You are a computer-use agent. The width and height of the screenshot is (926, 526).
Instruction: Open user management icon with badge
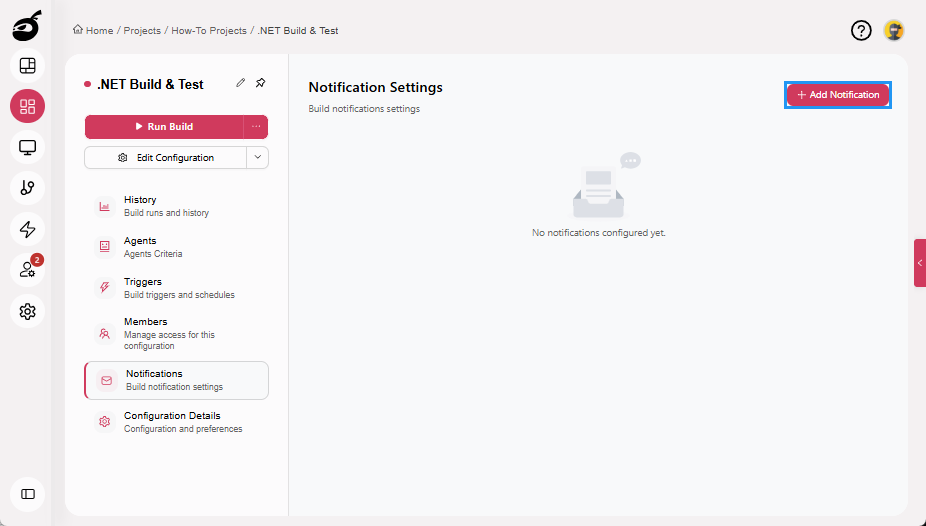click(x=28, y=270)
